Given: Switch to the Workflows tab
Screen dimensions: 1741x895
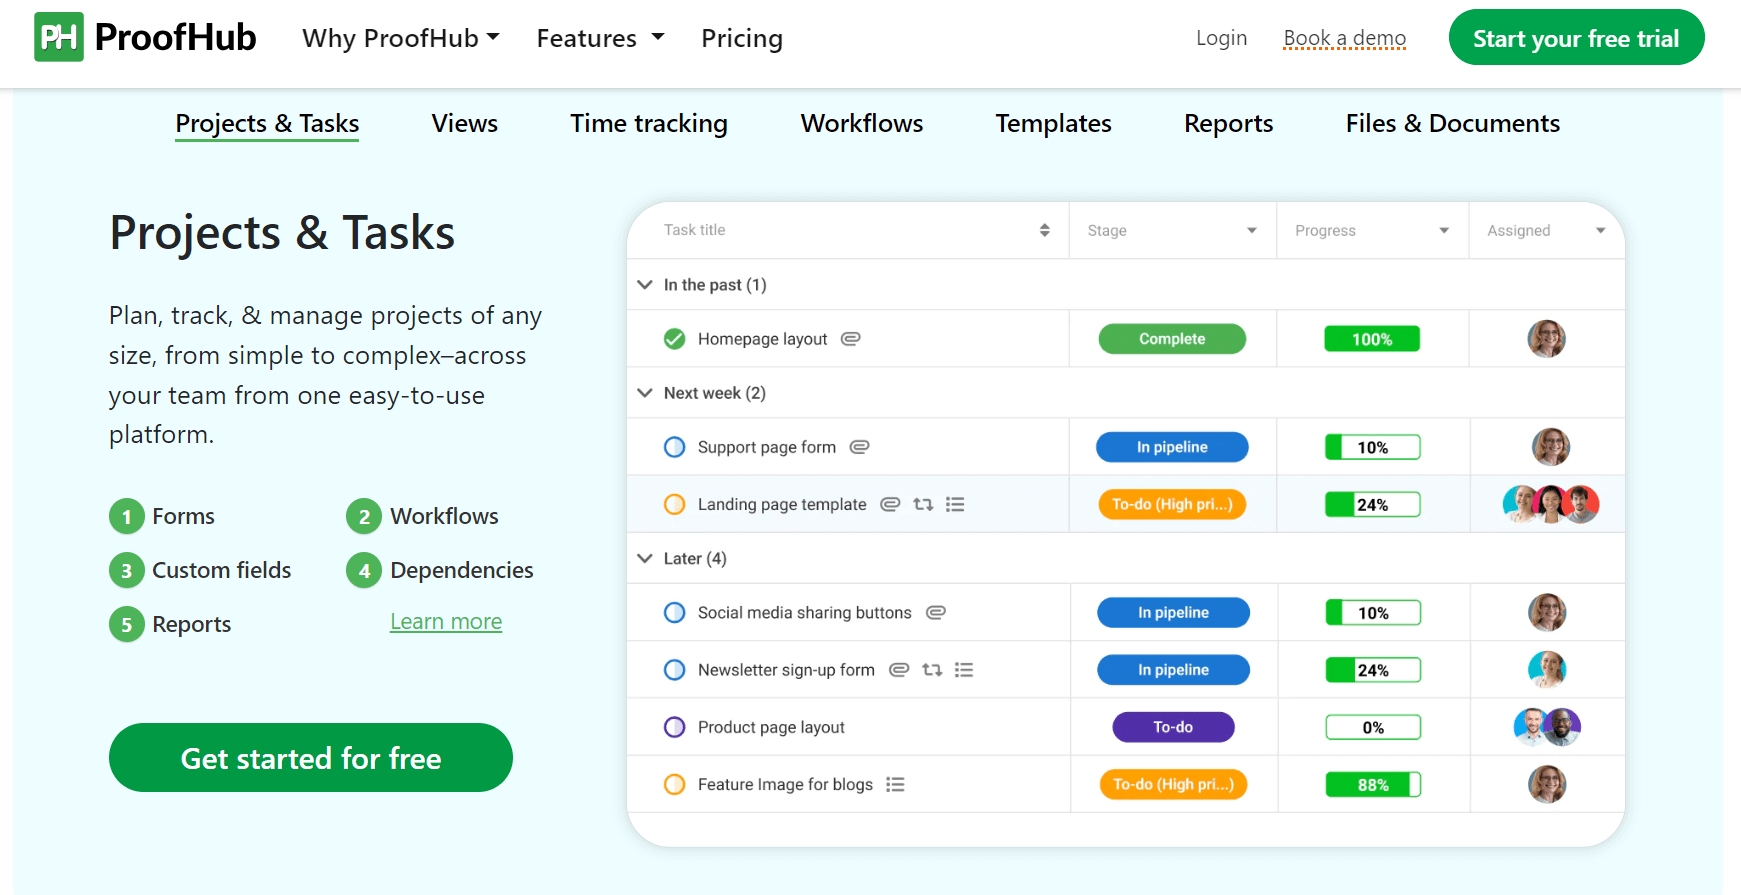Looking at the screenshot, I should point(862,123).
